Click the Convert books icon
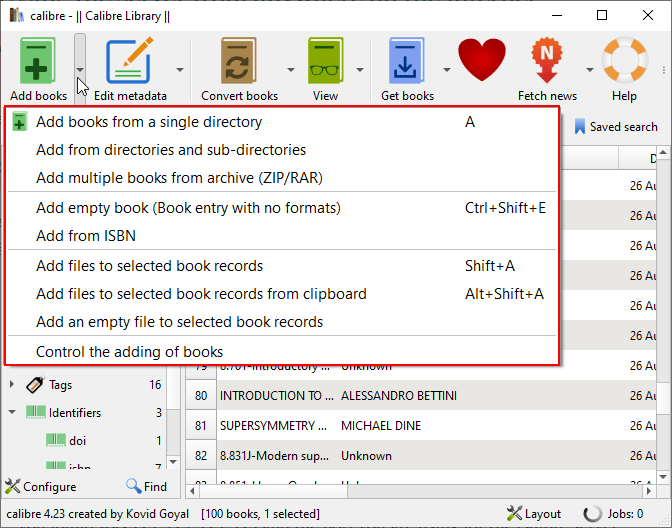672x528 pixels. (239, 61)
